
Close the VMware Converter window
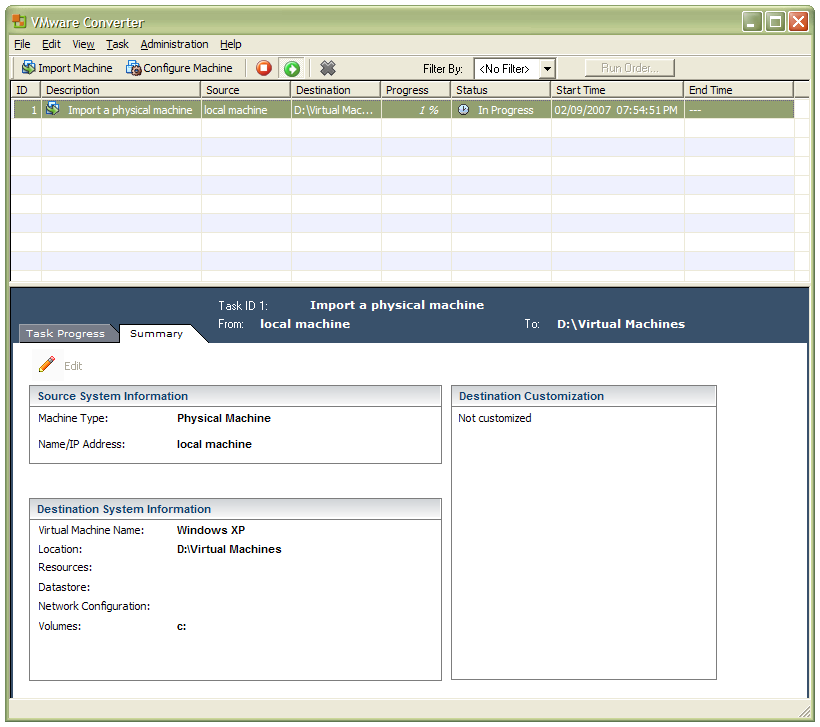click(x=799, y=21)
